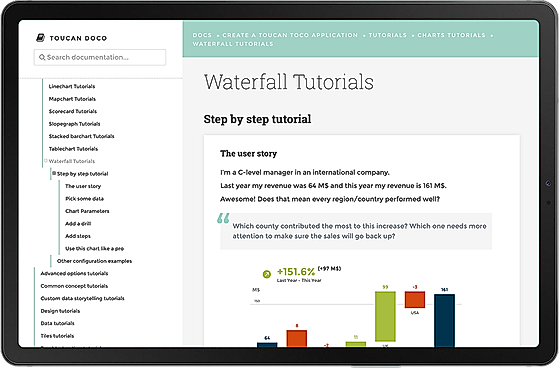Screen dimensions: 559x368
Task: Open Data tutorials in sidebar
Action: click(x=57, y=323)
